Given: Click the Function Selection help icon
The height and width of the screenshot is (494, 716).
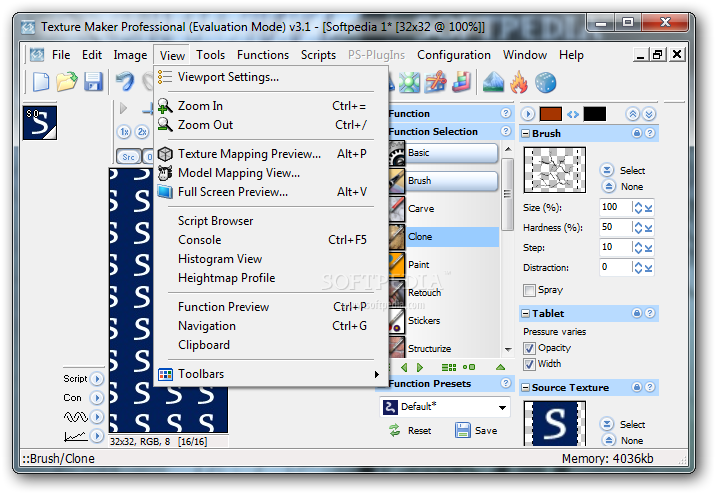Looking at the screenshot, I should tap(505, 131).
